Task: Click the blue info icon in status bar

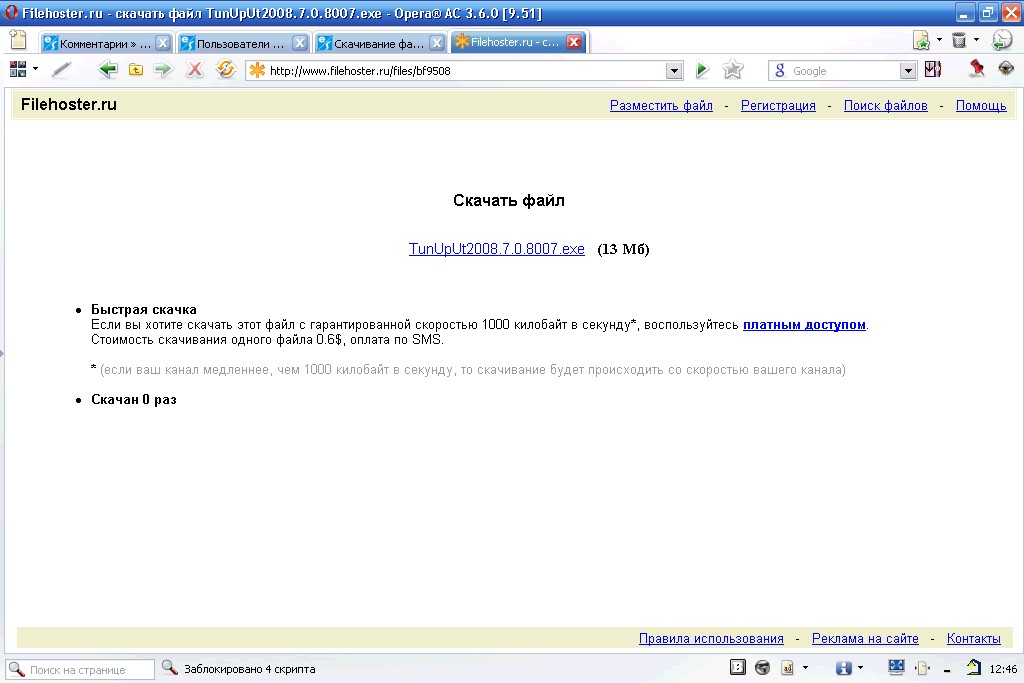Action: (844, 667)
